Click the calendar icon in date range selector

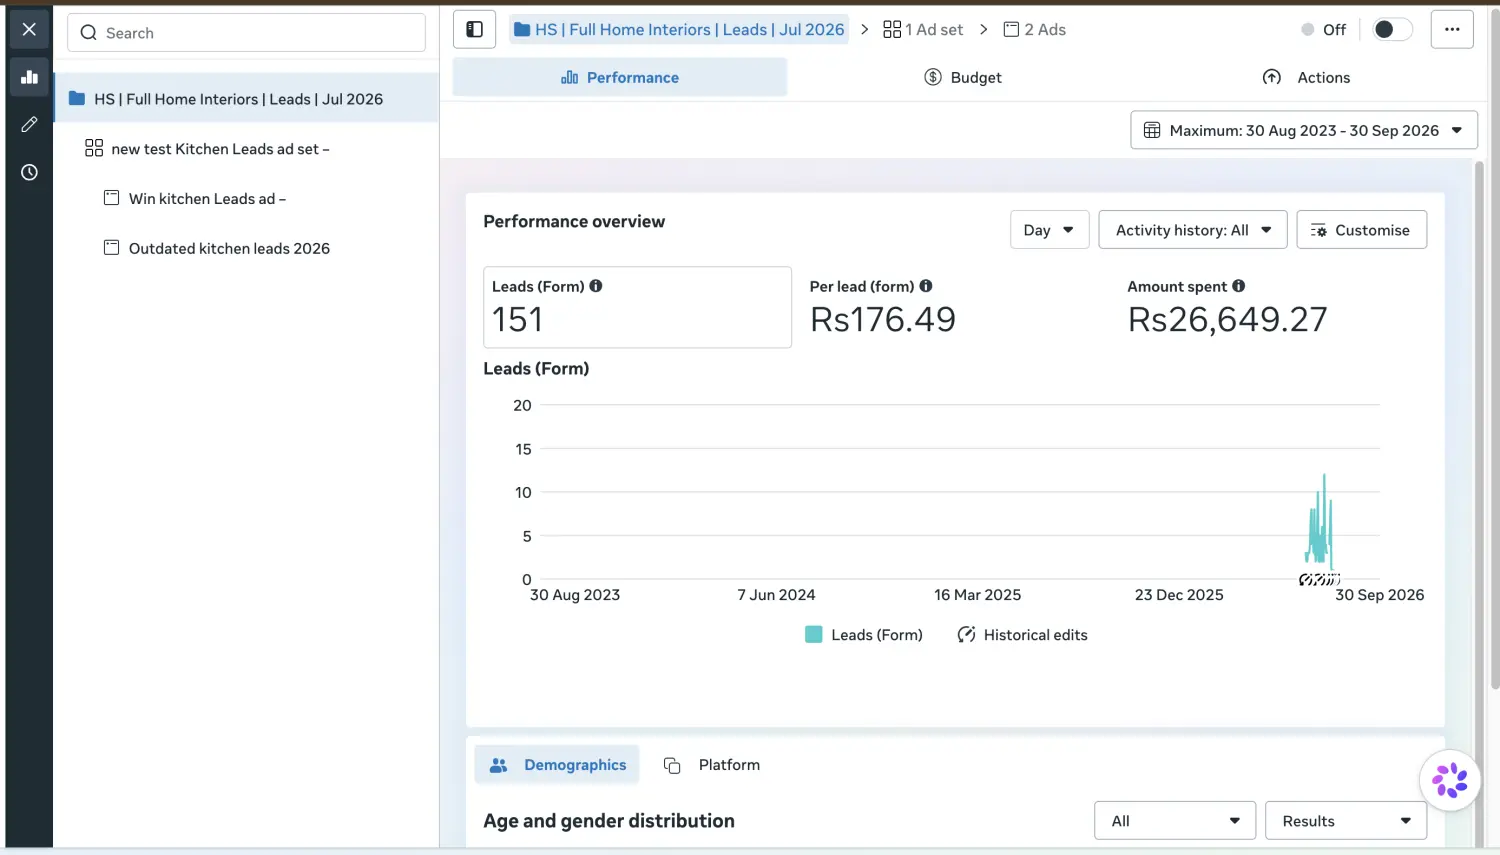pyautogui.click(x=1152, y=130)
